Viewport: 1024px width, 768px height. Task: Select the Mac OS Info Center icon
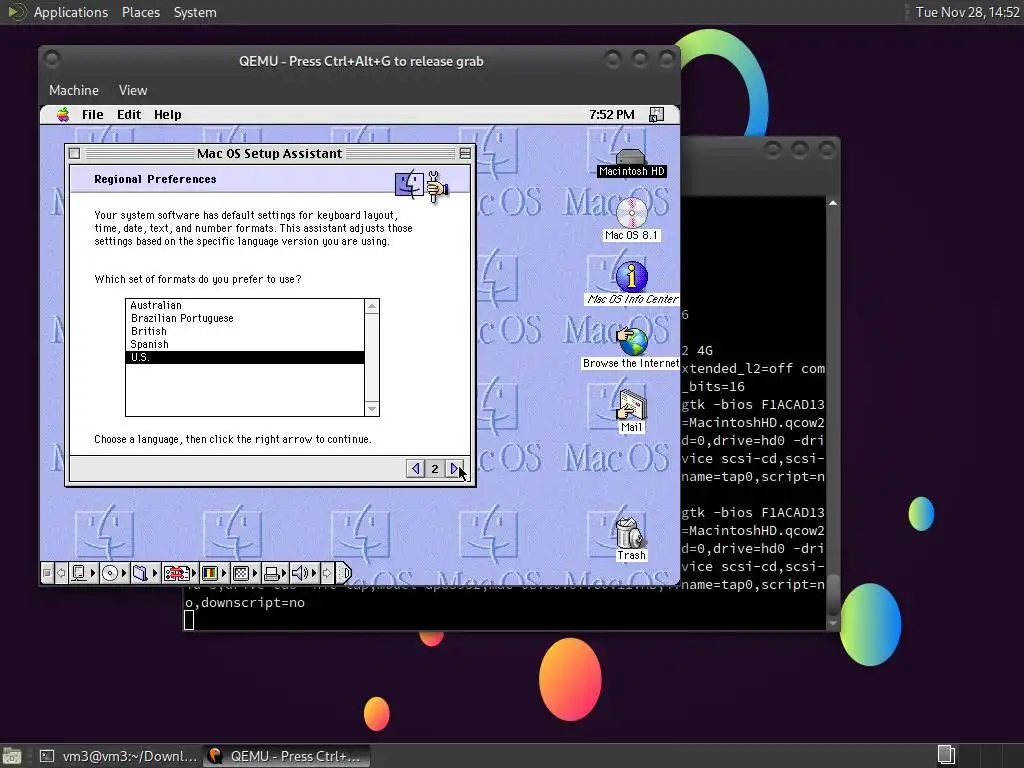pos(631,283)
